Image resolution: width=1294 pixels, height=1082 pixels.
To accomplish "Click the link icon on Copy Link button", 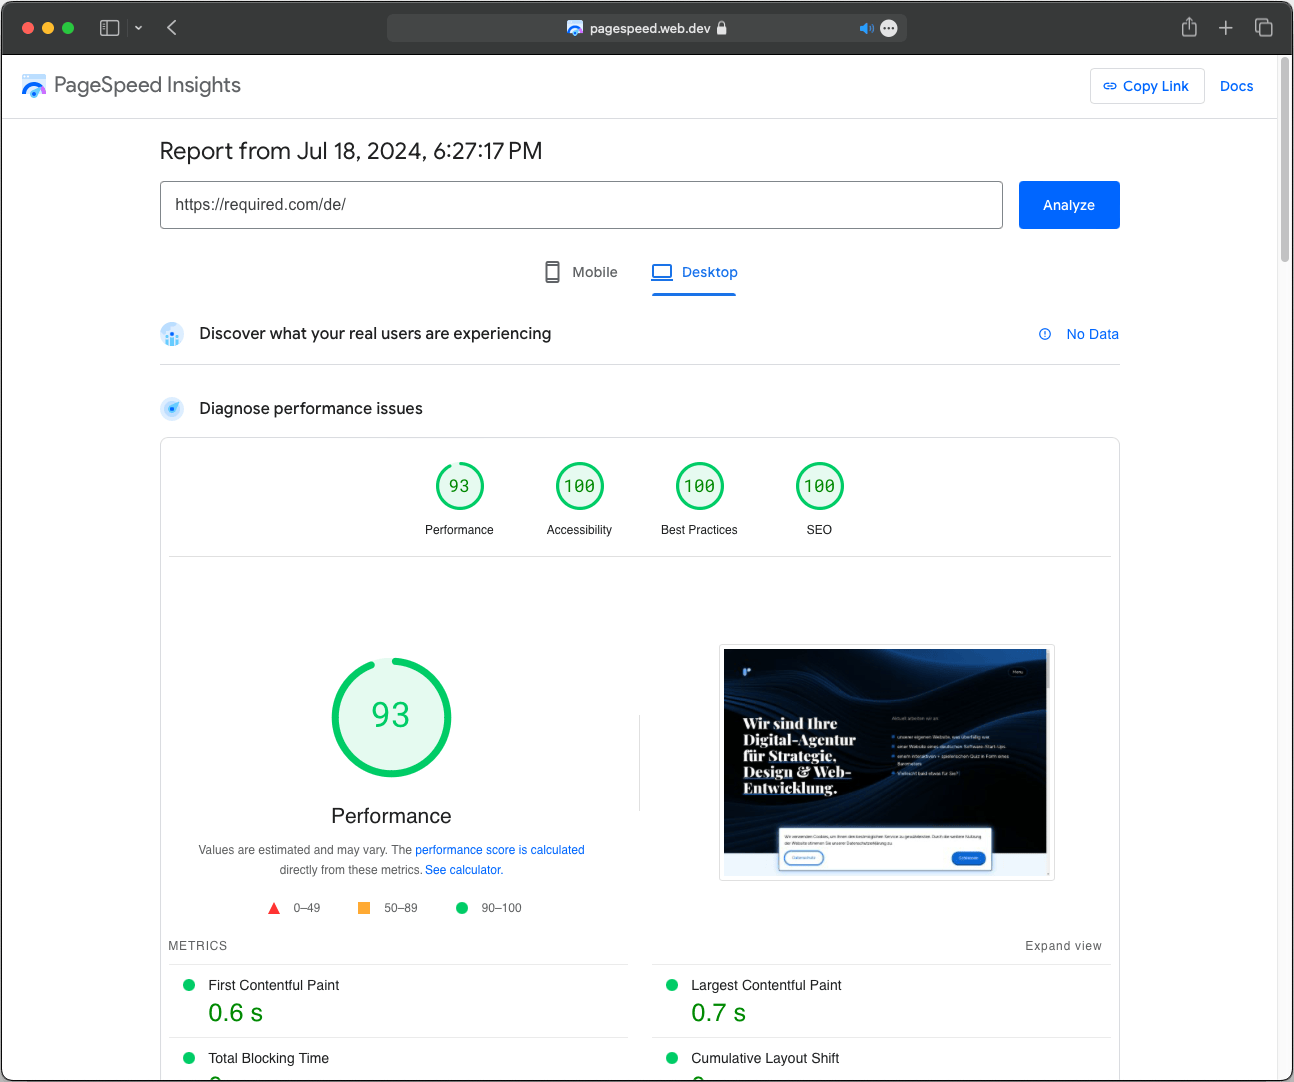I will 1110,86.
